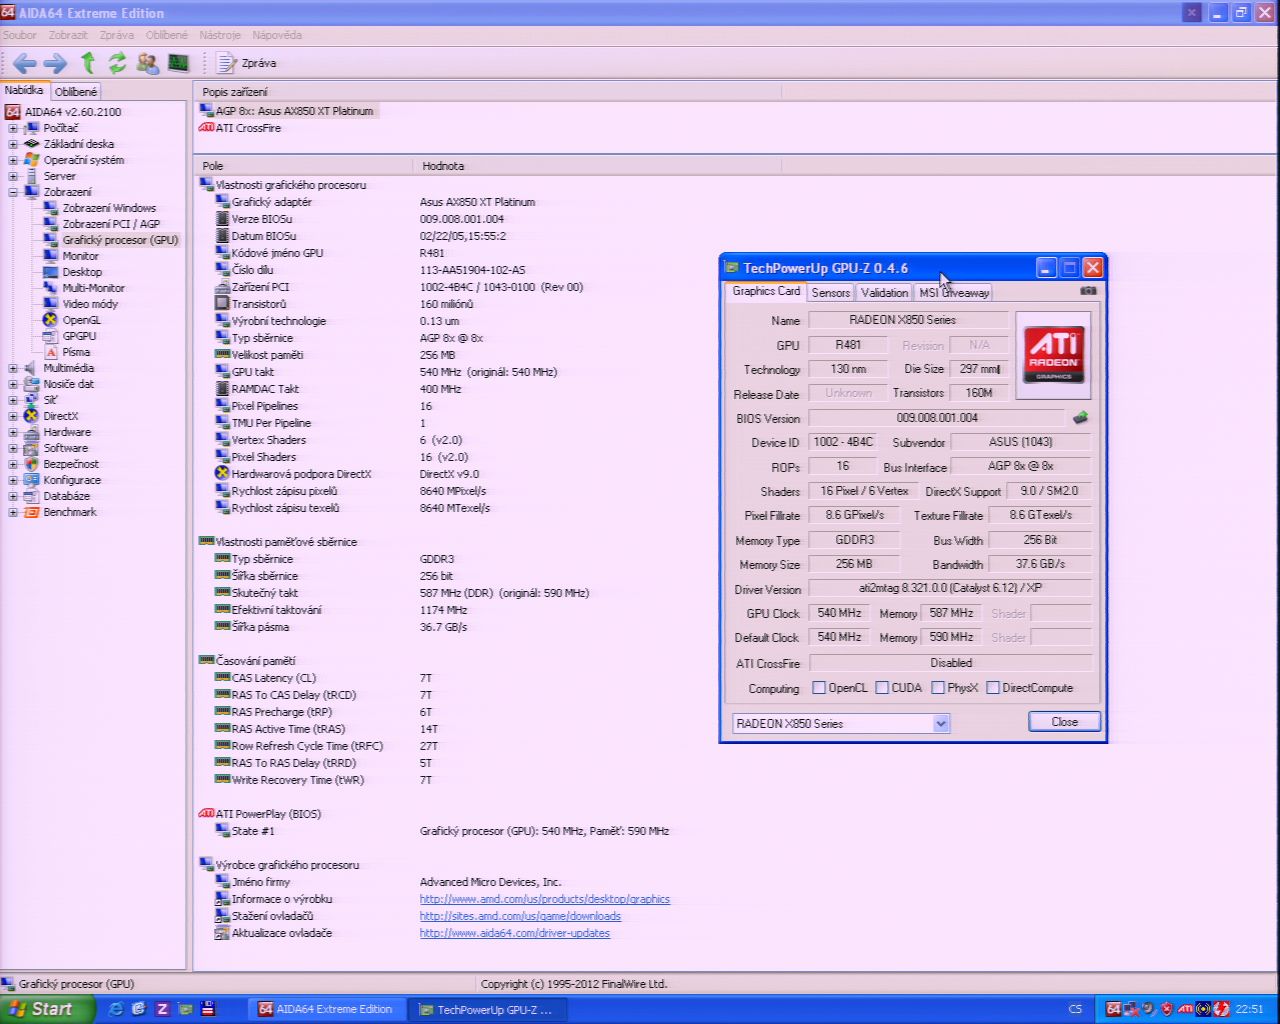Select the Video módy tree item
The height and width of the screenshot is (1024, 1280).
[90, 304]
